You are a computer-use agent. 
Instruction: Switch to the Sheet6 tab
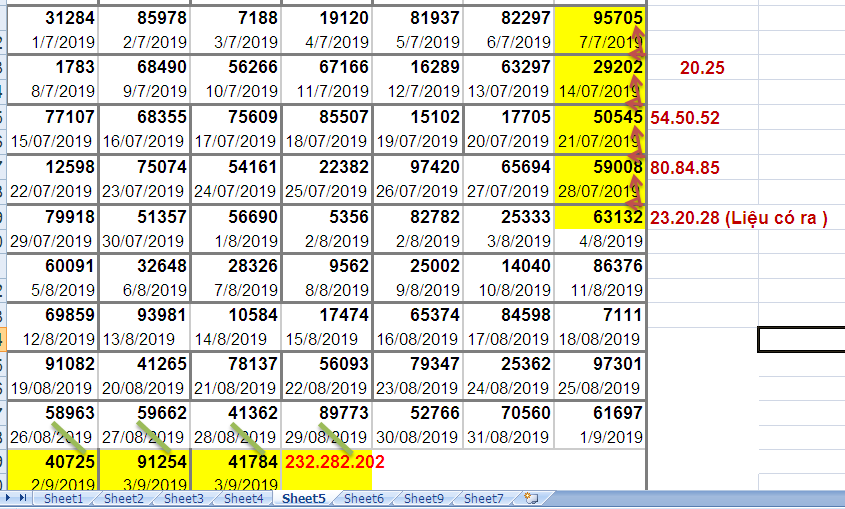363,498
